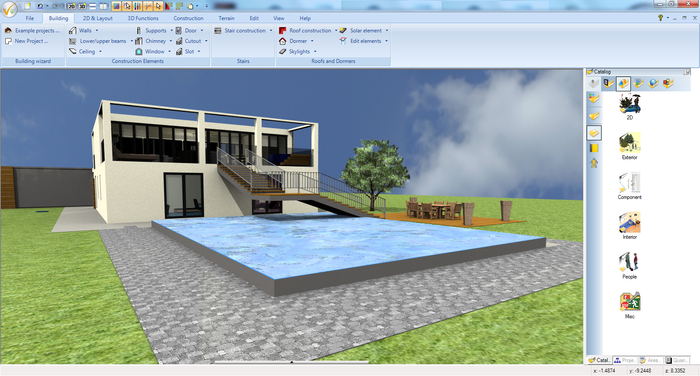Click the Window element icon

[139, 51]
